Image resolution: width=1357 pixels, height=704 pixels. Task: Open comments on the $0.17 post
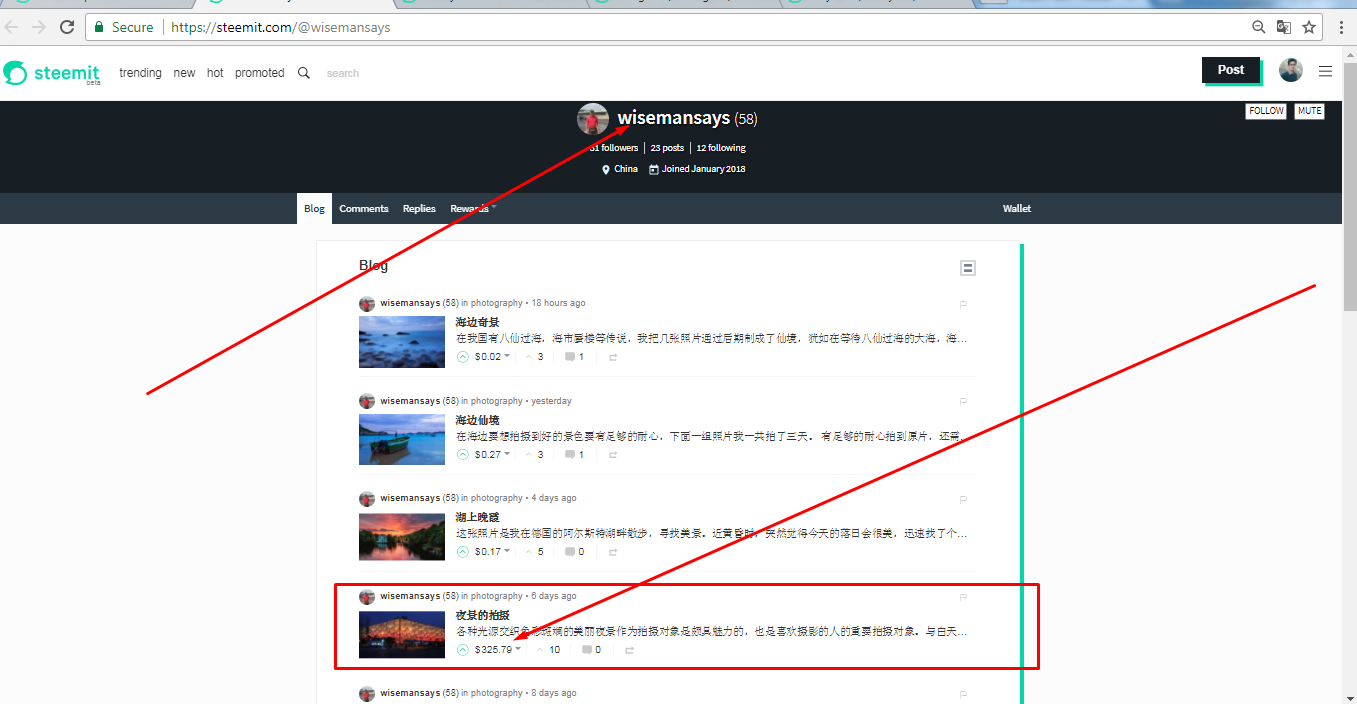click(x=575, y=552)
